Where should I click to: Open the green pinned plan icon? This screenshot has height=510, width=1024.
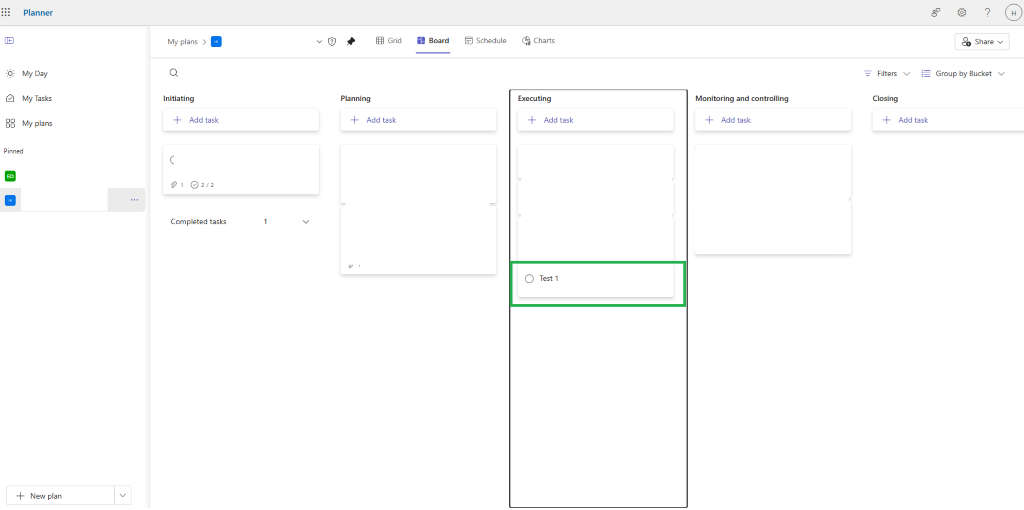coord(10,176)
